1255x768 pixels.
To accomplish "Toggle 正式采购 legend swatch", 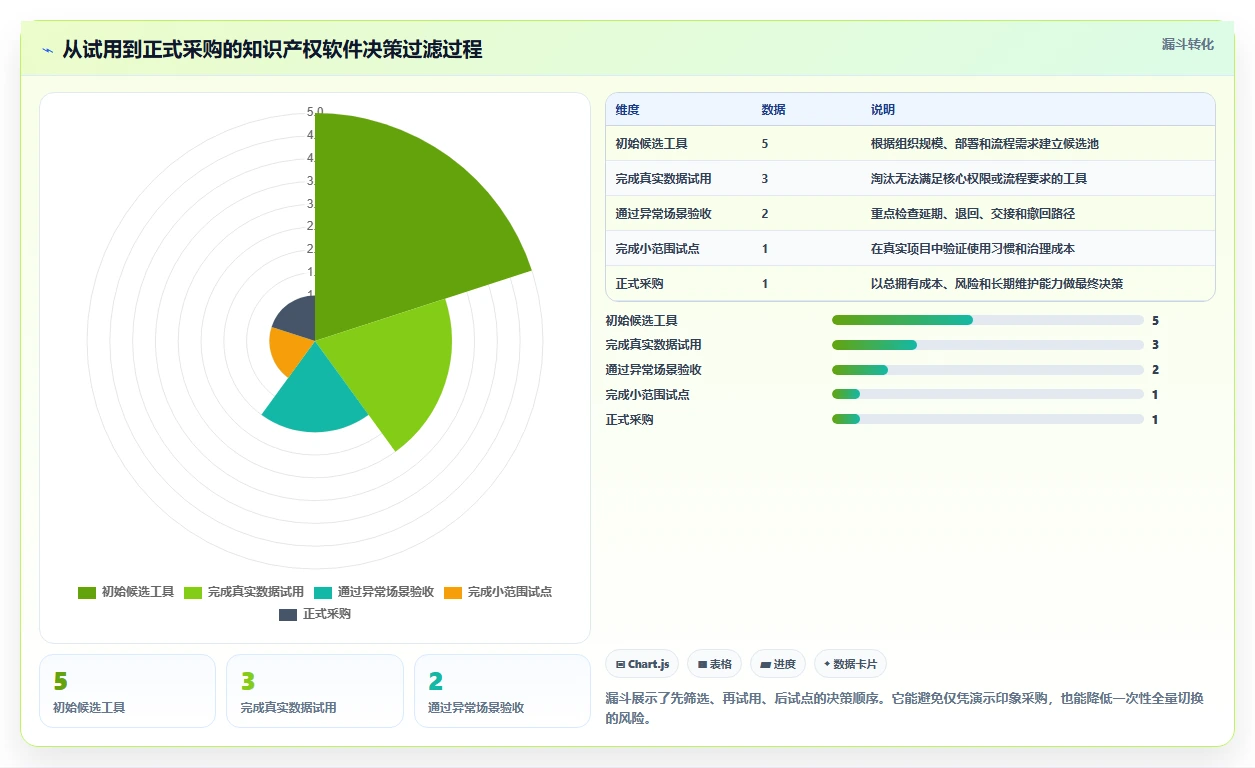I will click(x=288, y=614).
